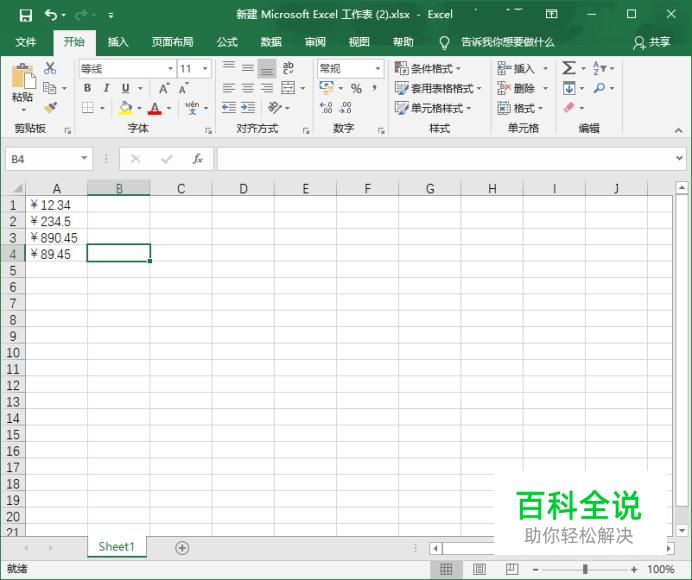
Task: Open the font name dropdown
Action: (x=170, y=69)
